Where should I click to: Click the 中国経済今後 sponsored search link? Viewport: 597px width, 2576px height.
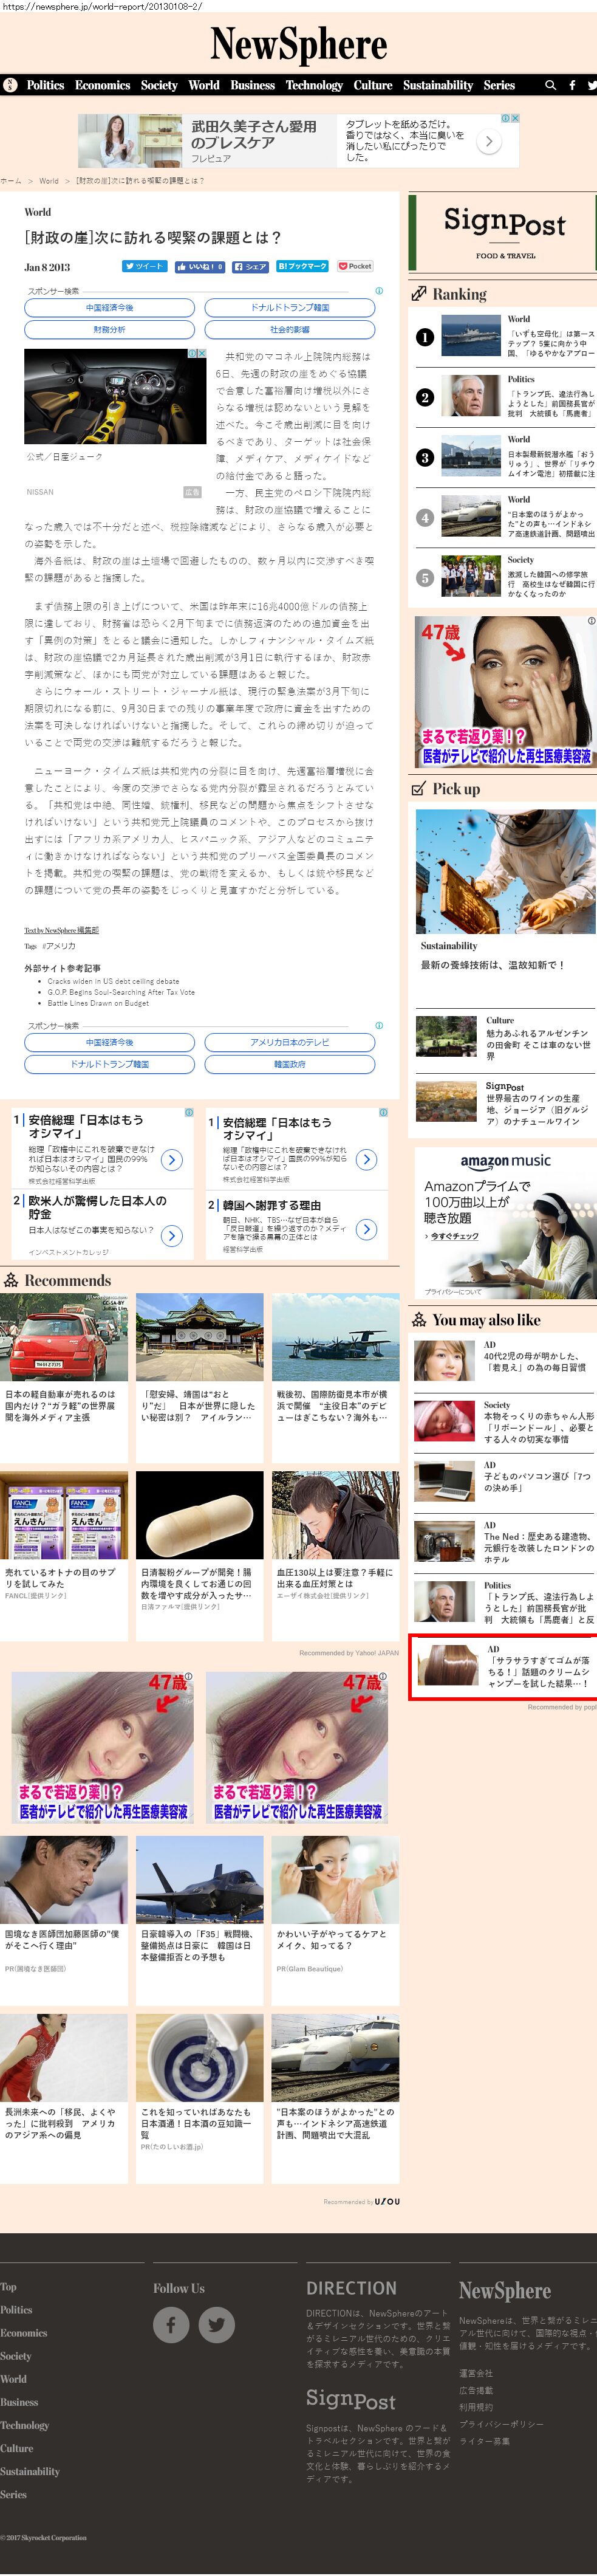(109, 308)
